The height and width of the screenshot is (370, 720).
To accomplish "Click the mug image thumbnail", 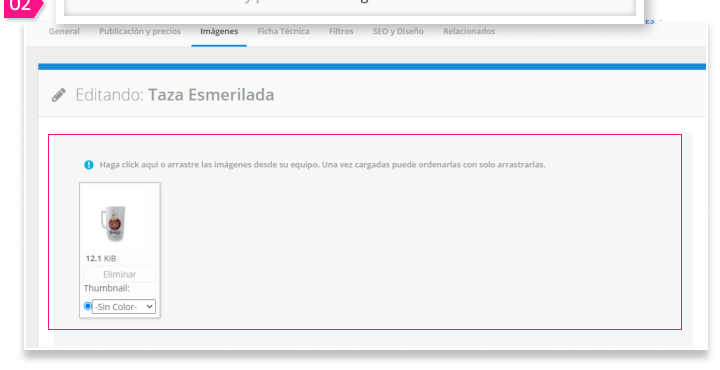I will click(113, 223).
